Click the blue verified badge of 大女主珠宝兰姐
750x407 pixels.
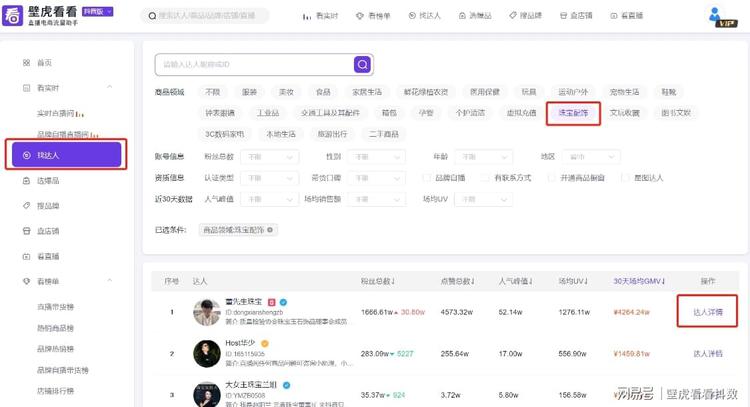286,385
